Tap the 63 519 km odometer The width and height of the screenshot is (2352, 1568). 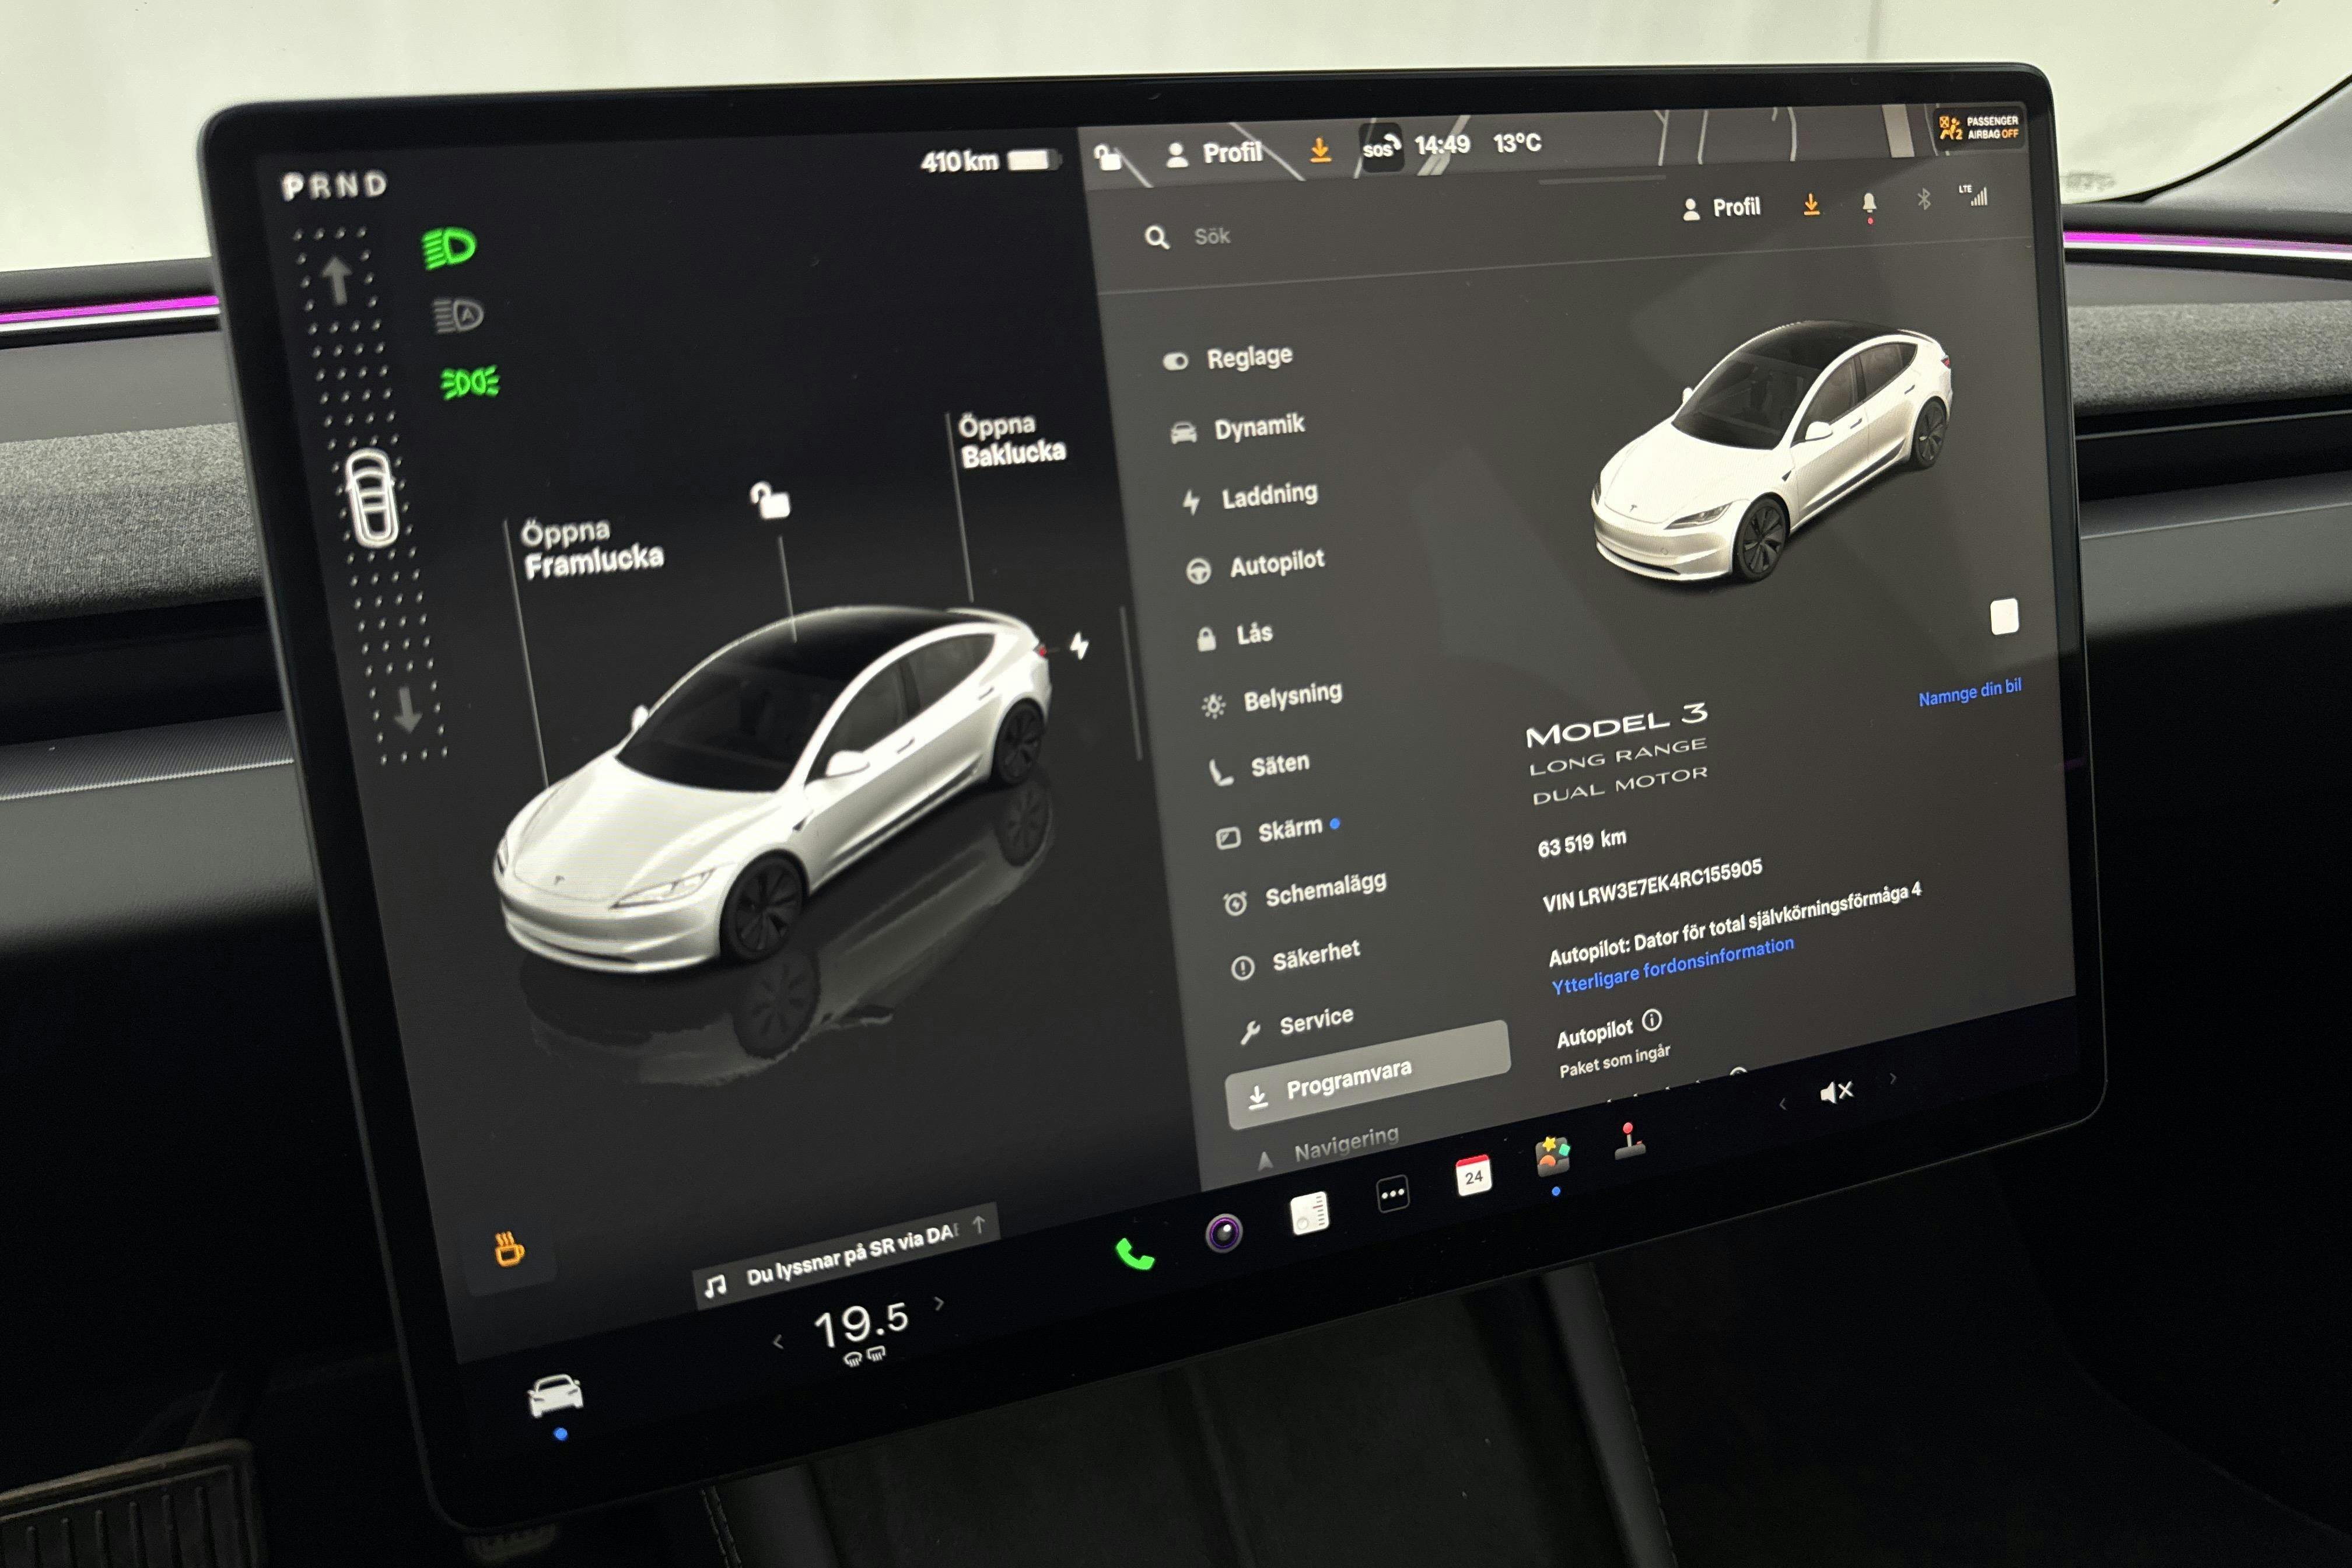(x=1582, y=842)
